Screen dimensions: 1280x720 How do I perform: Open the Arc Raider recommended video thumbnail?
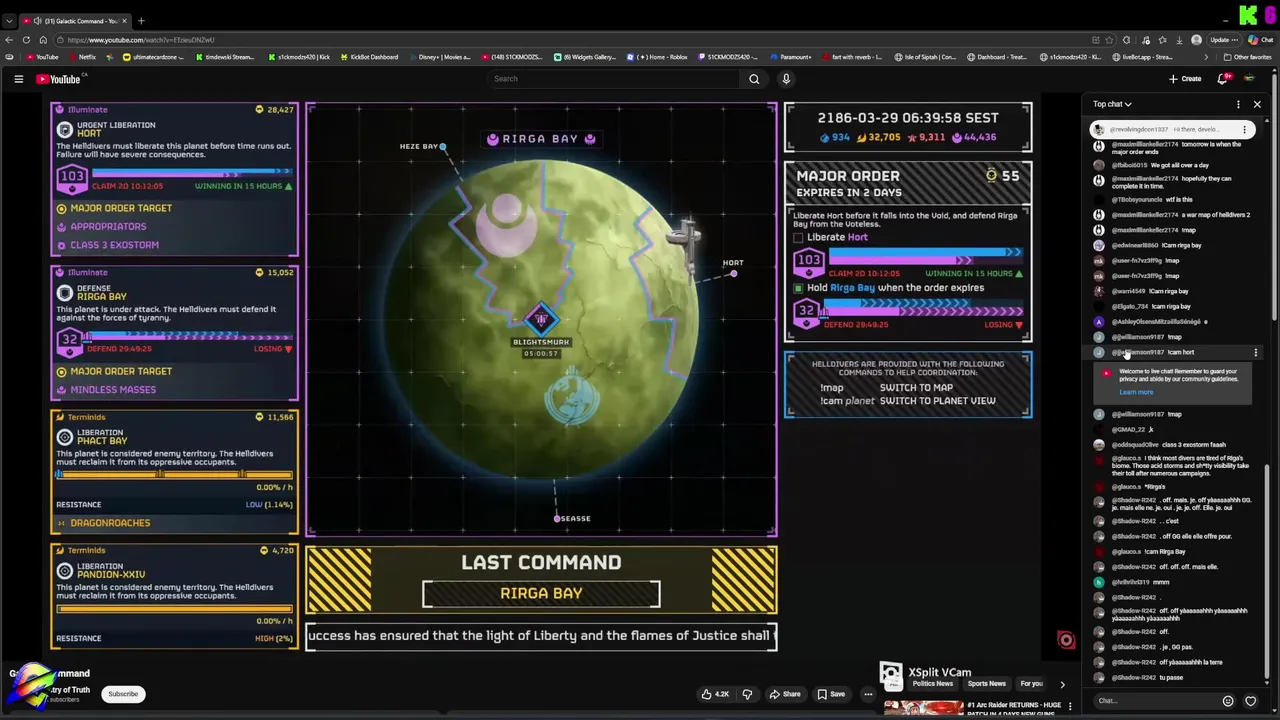[923, 708]
